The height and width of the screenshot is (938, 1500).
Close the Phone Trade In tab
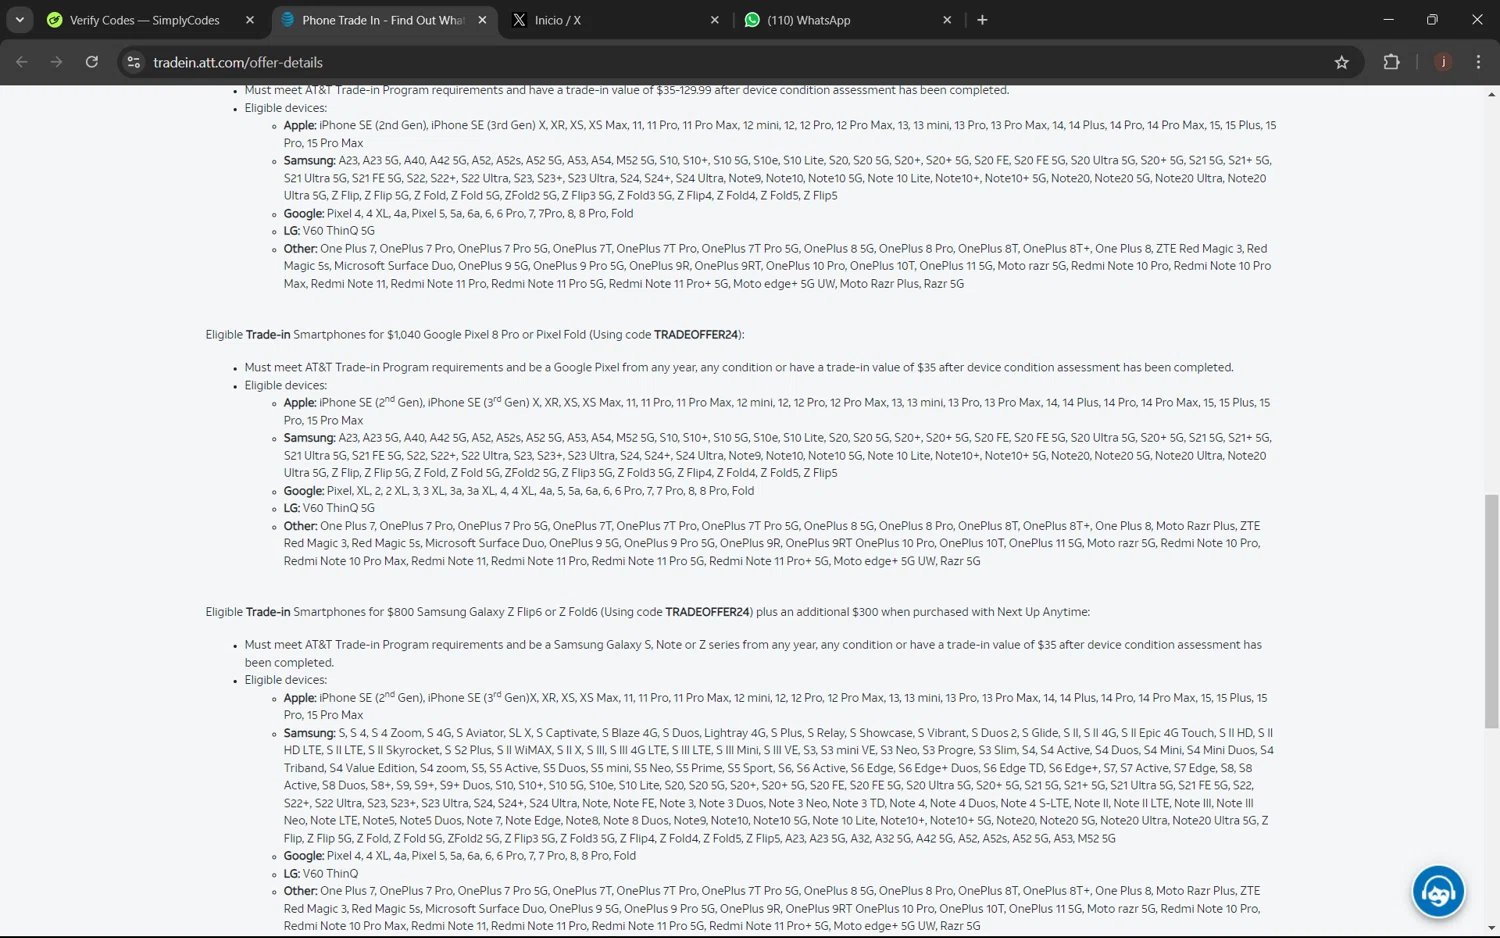click(x=482, y=20)
